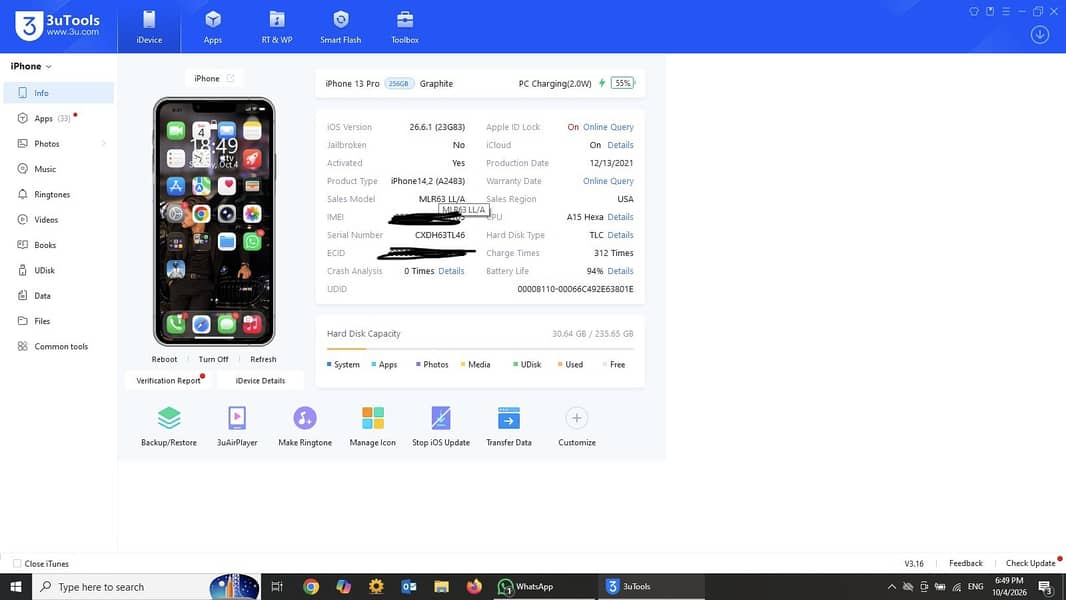
Task: Click Crash Analysis Details link
Action: pos(451,270)
